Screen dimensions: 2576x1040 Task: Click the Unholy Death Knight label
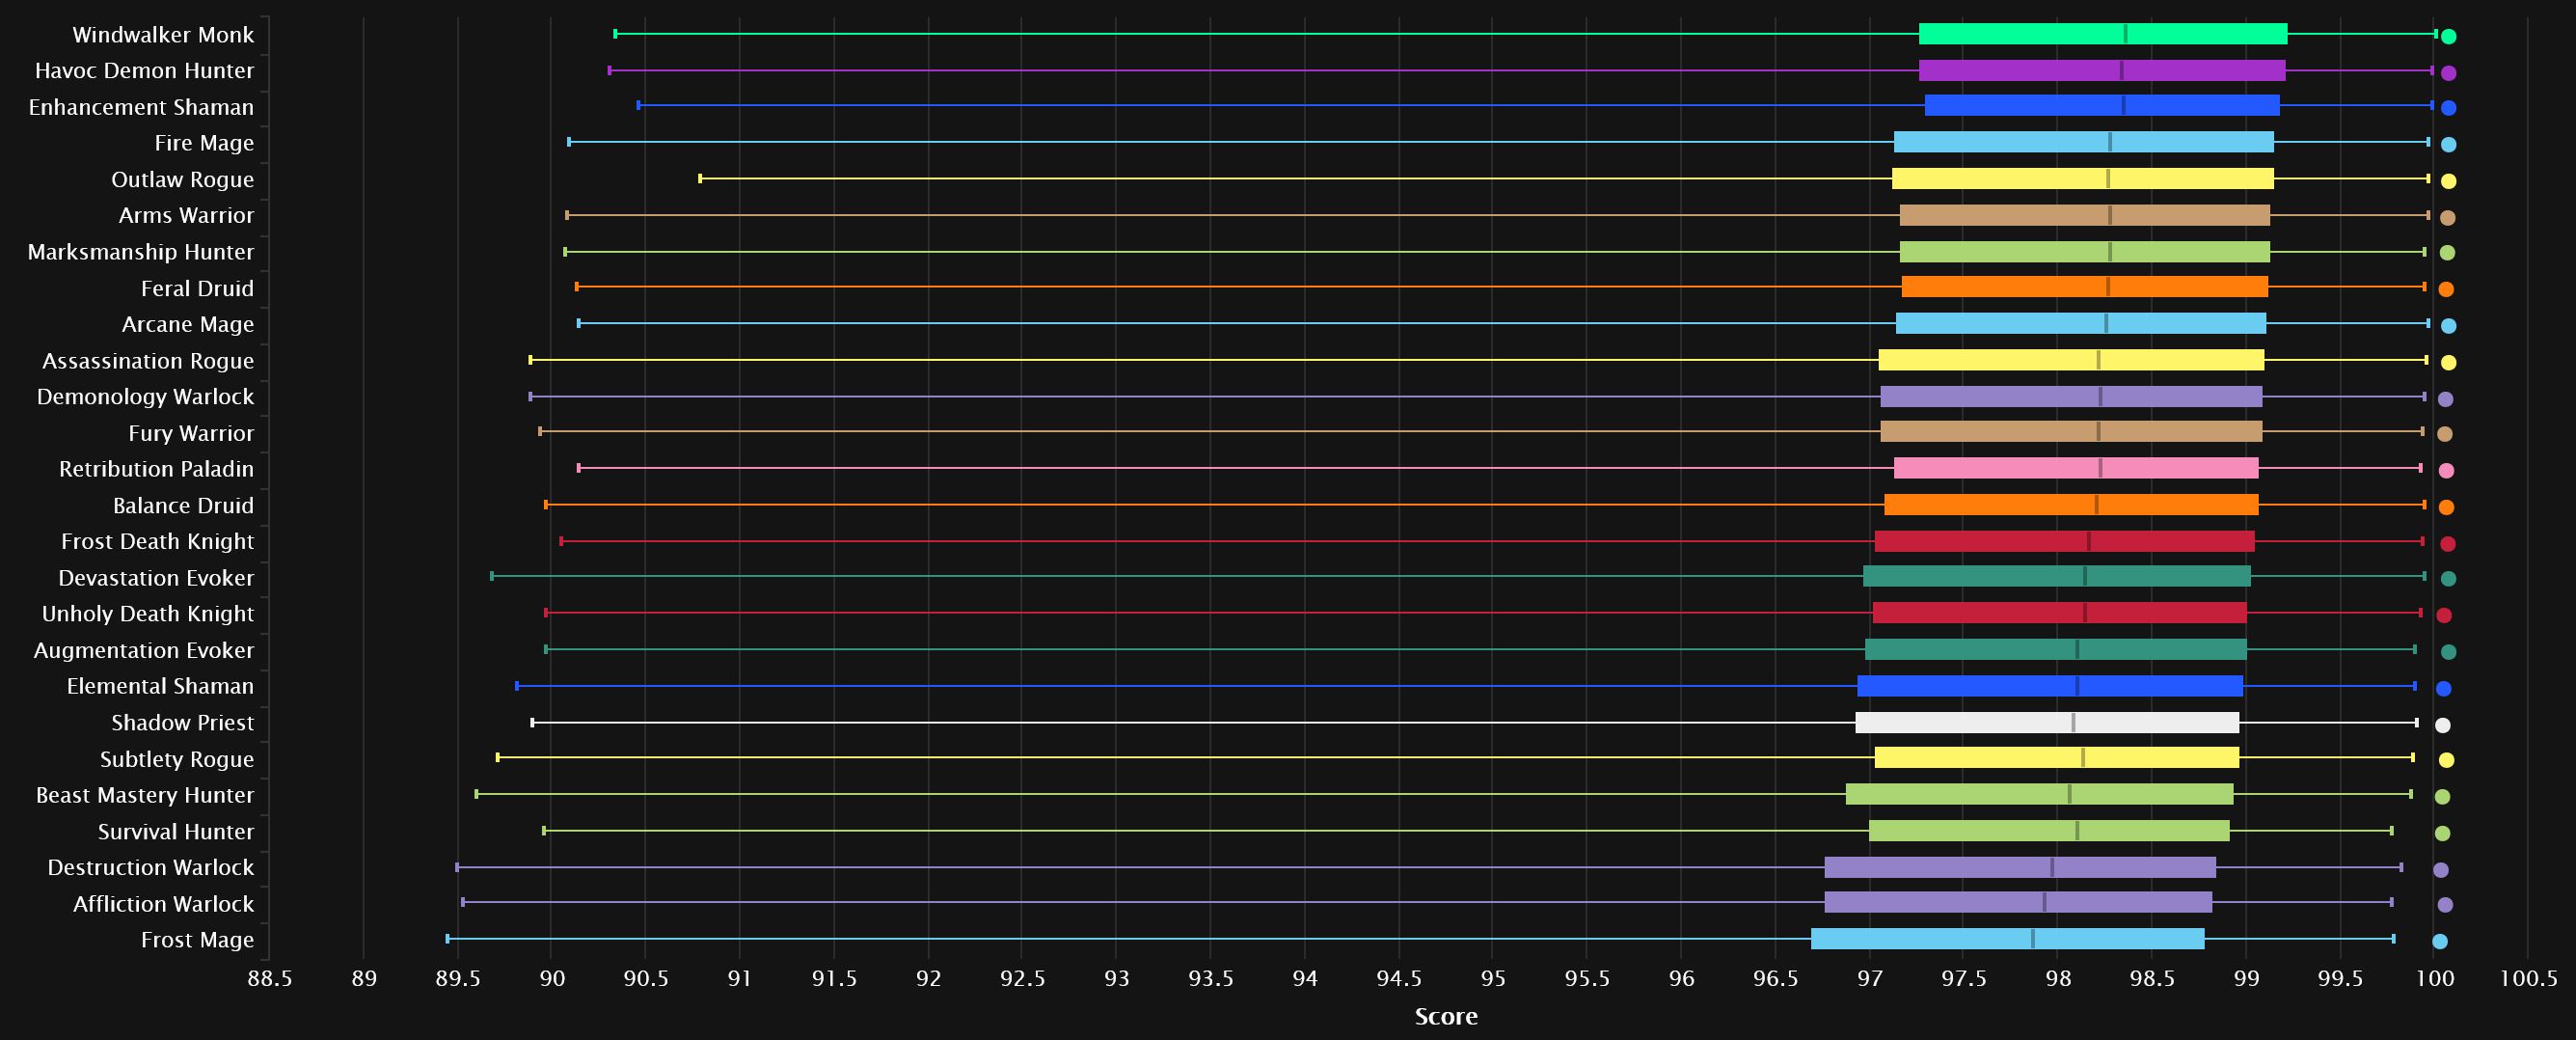148,614
